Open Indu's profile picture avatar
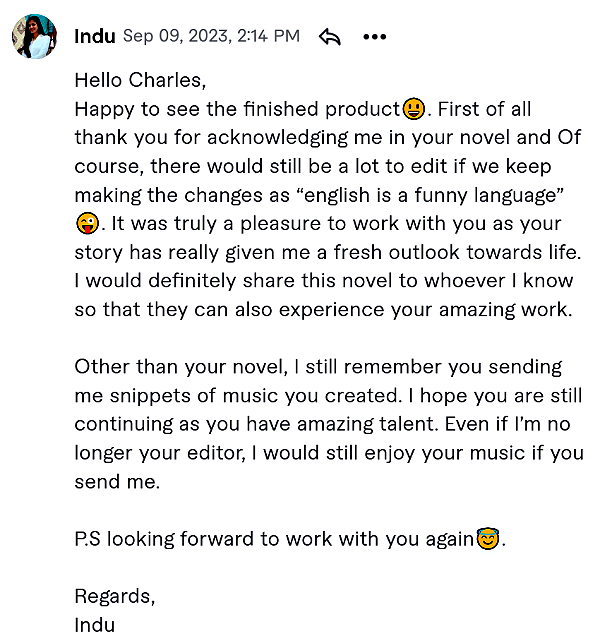600x644 pixels. tap(34, 36)
